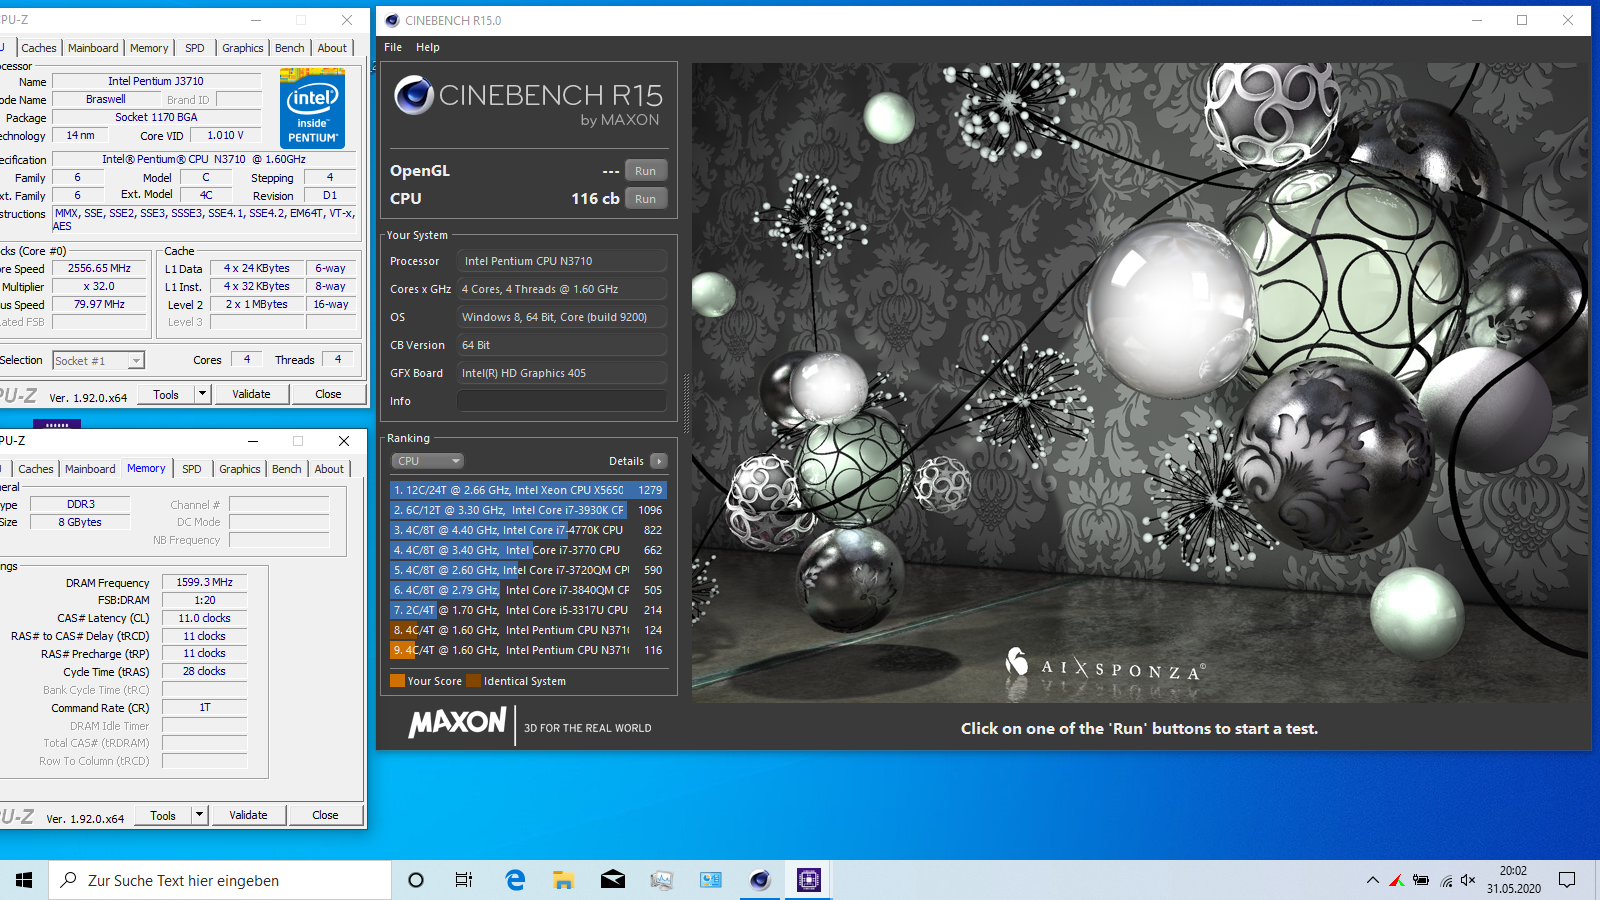Screen dimensions: 1600x900
Task: Switch to Mainboard tab in lower CPU-Z window
Action: coord(90,469)
